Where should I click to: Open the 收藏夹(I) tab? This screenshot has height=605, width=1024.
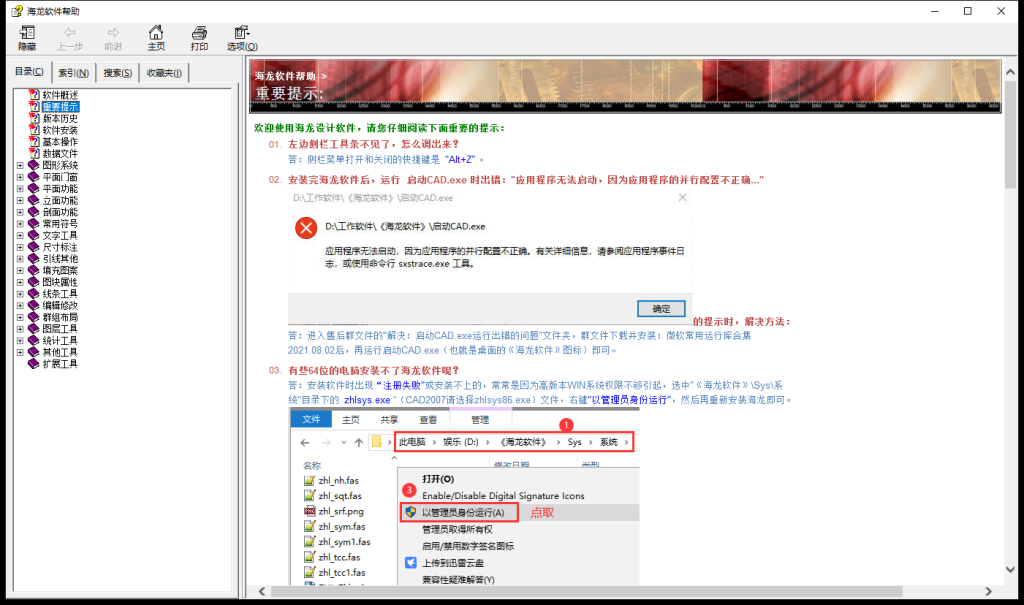click(164, 73)
